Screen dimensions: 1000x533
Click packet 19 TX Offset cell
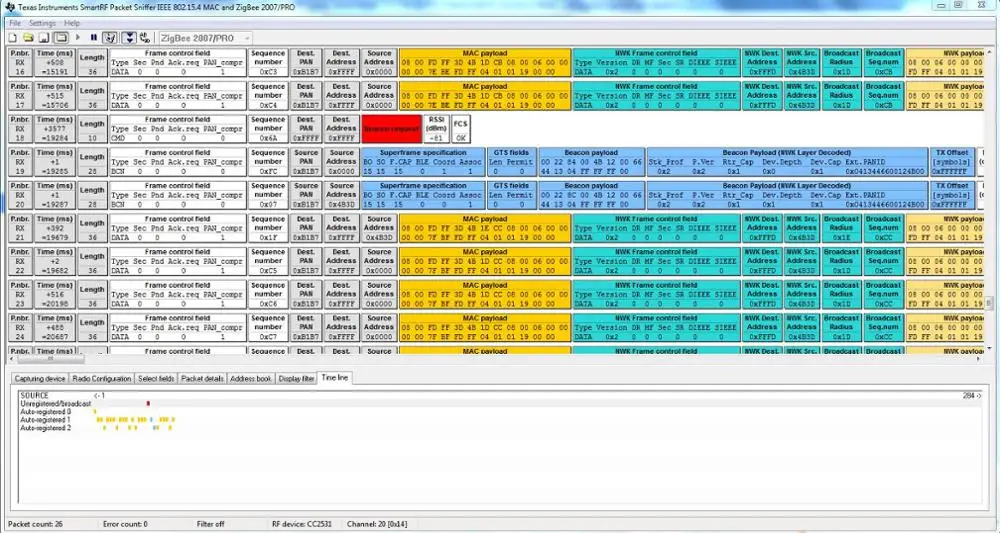coord(952,163)
